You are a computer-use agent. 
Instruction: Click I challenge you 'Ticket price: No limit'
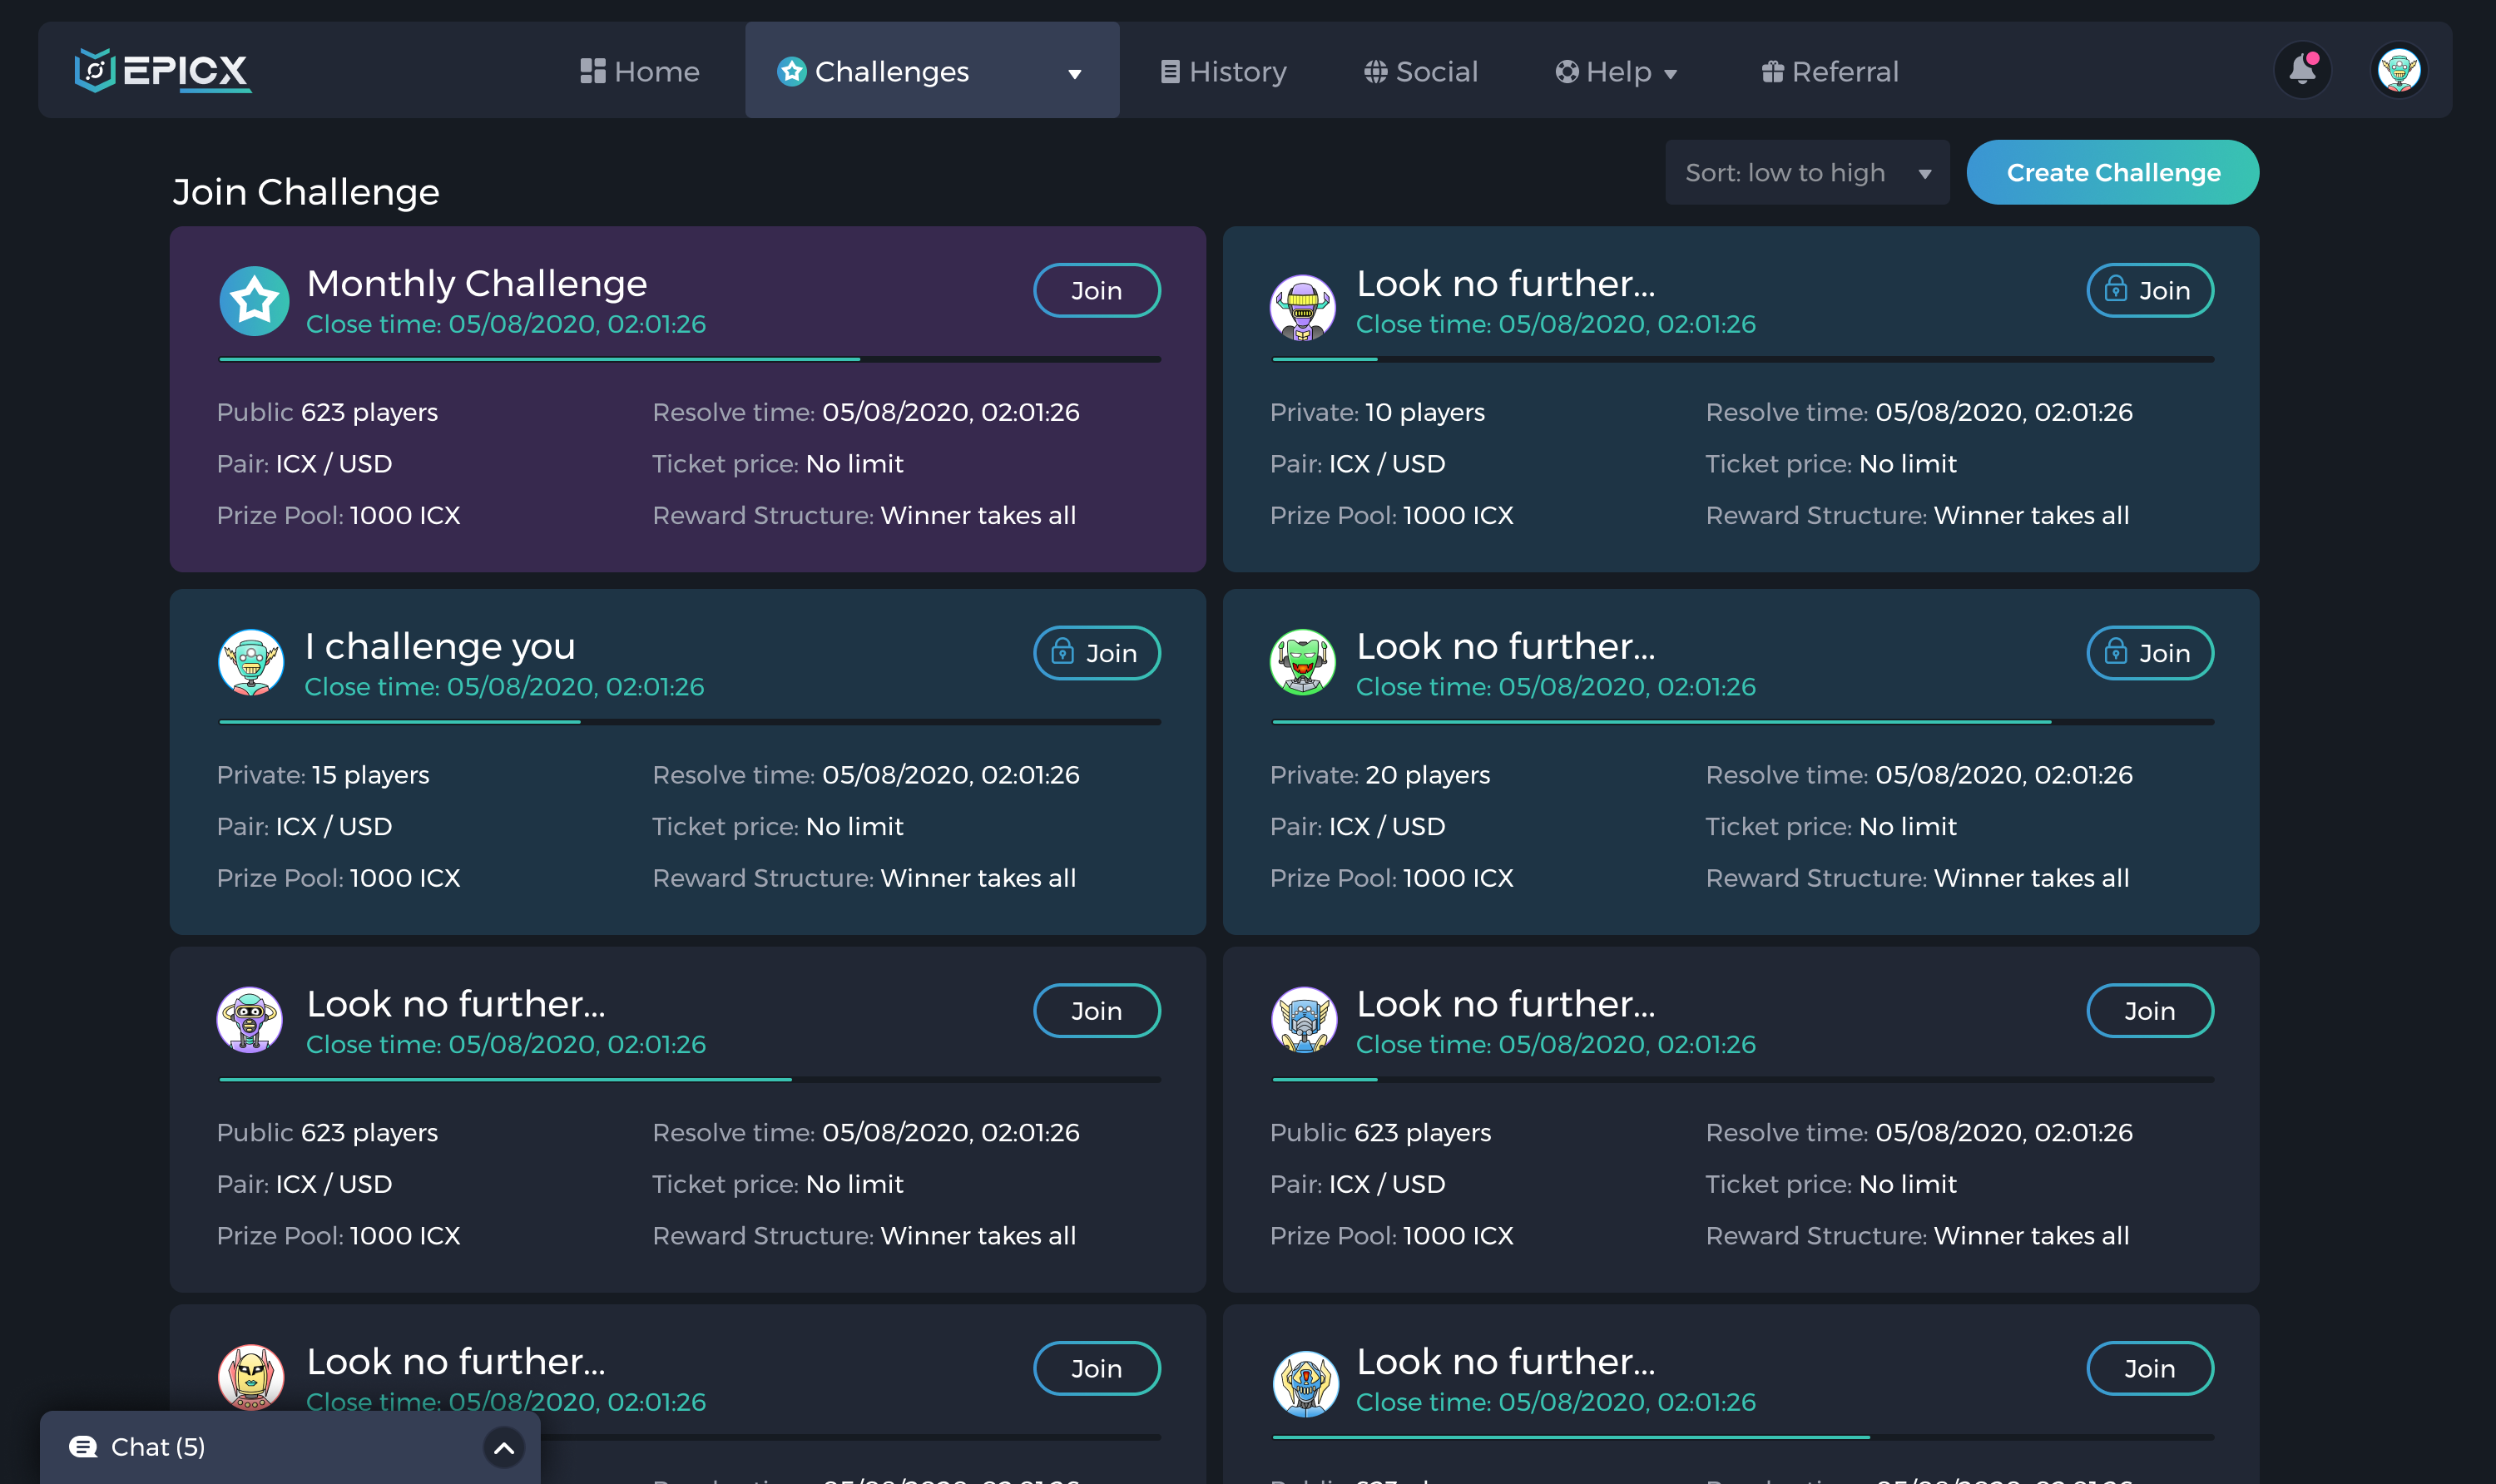click(778, 827)
